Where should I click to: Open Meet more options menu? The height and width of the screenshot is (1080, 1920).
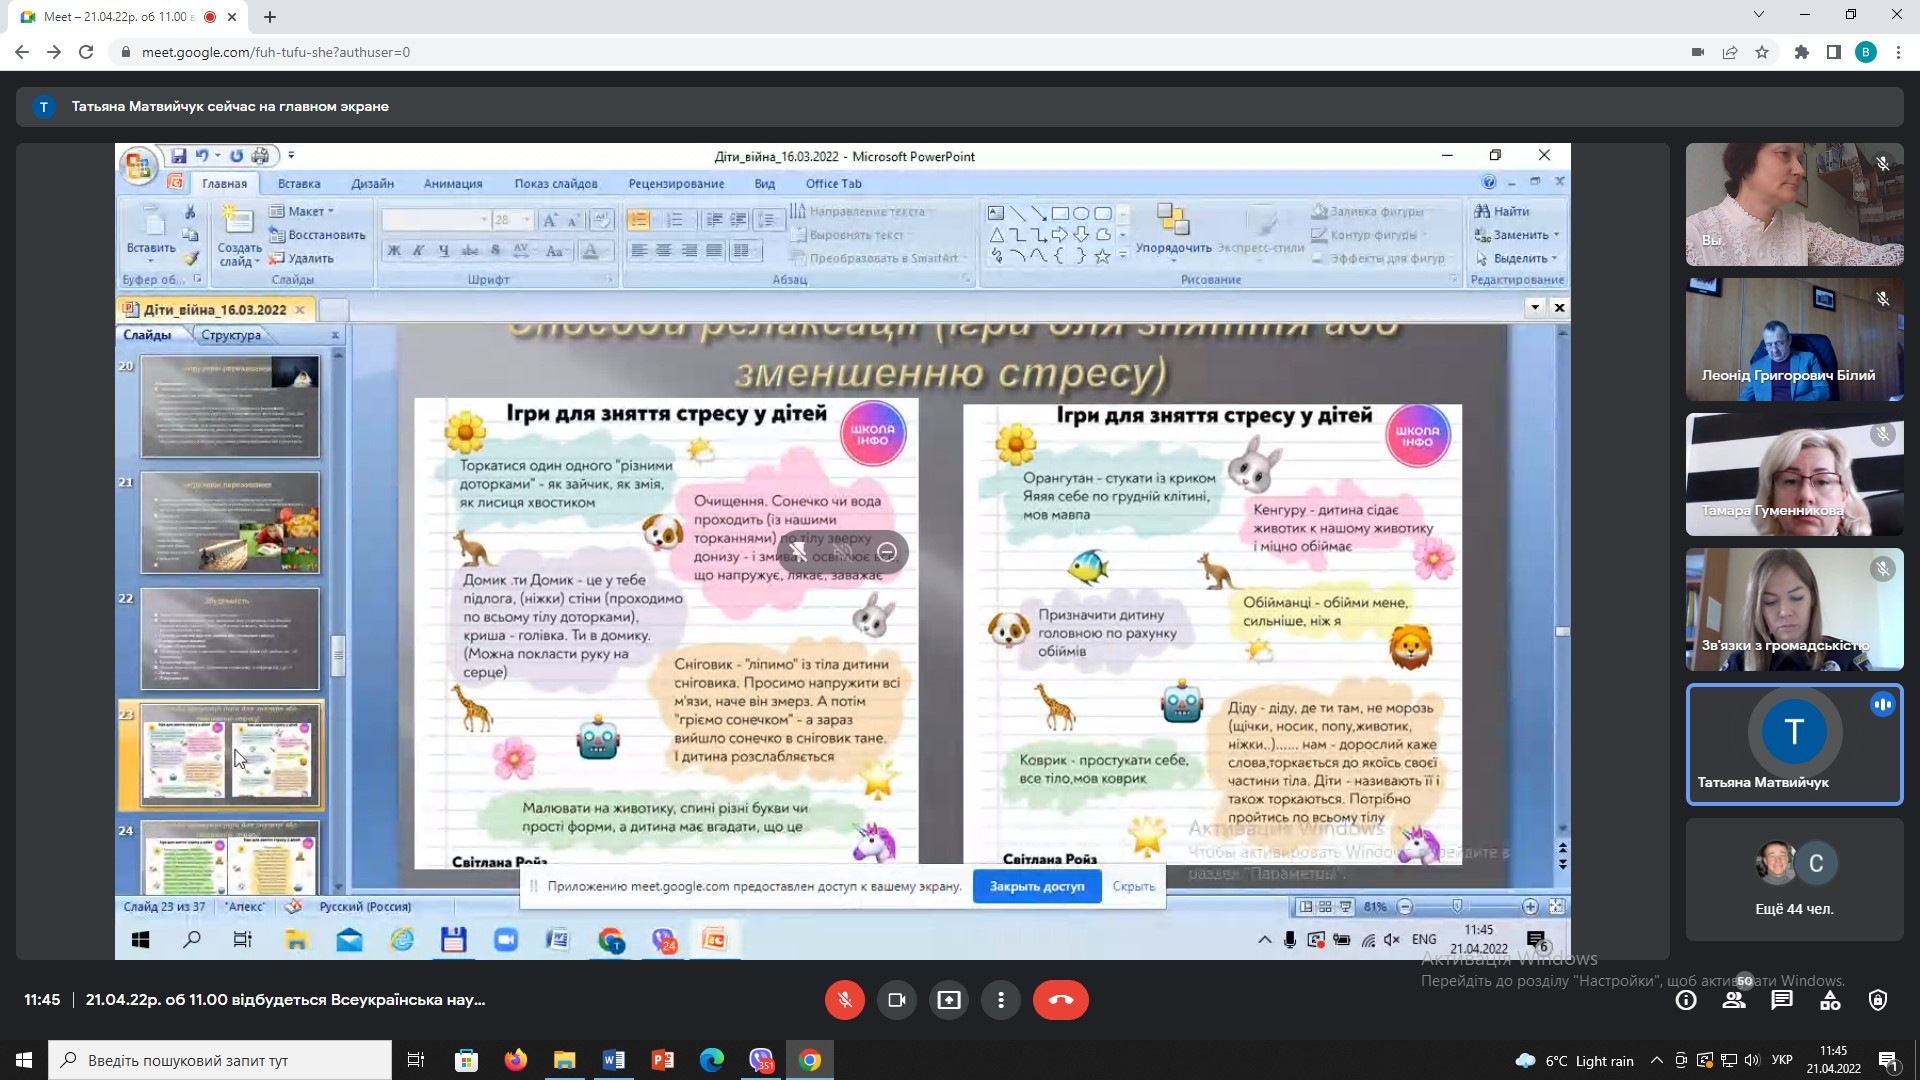click(1001, 1000)
